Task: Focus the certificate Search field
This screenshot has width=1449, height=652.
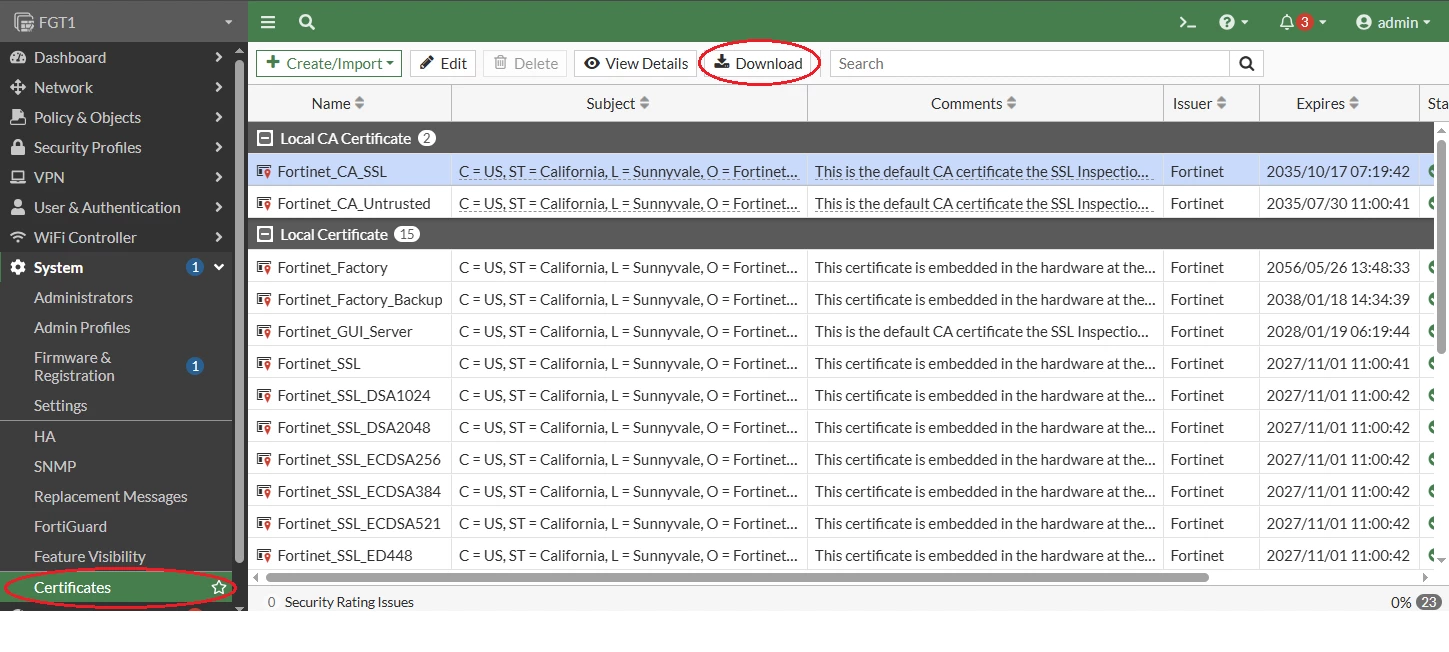Action: pos(1029,63)
